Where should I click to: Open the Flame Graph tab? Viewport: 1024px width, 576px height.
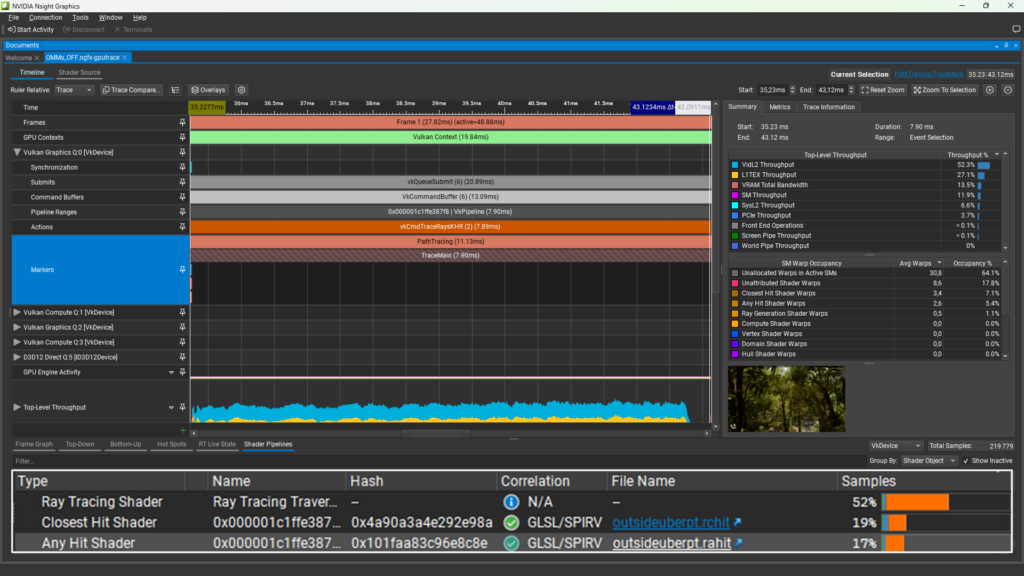(34, 444)
